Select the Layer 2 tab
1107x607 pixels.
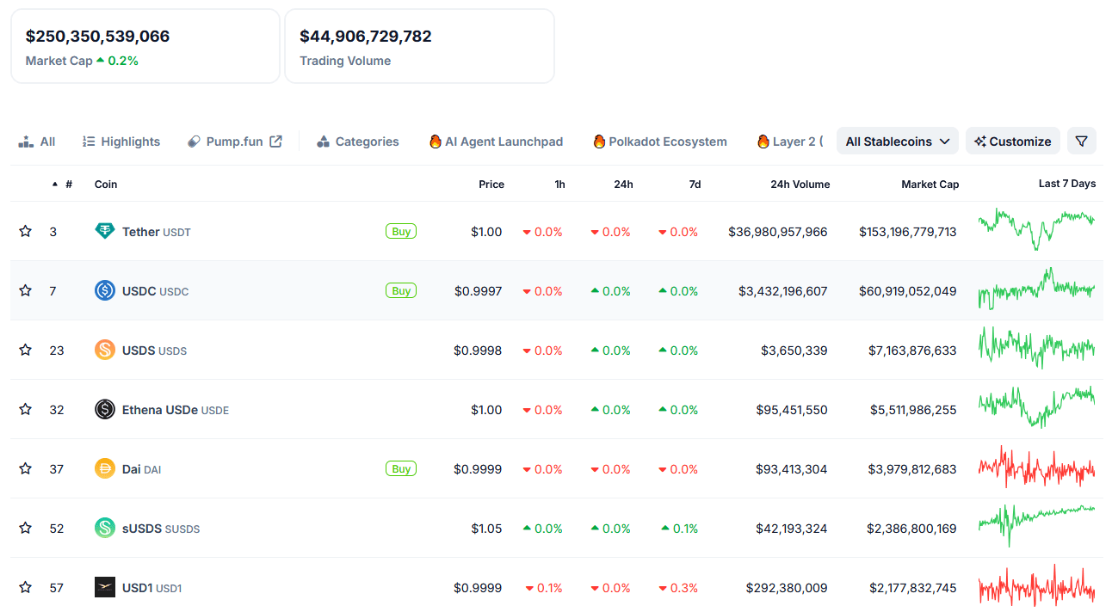coord(790,141)
